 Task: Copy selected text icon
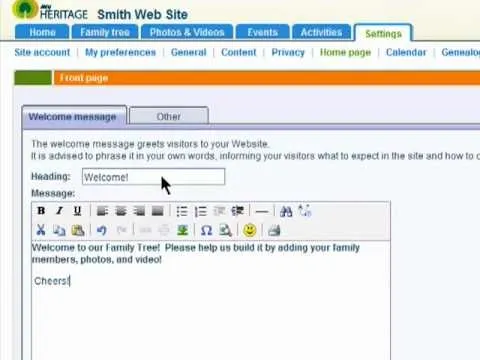(x=59, y=230)
